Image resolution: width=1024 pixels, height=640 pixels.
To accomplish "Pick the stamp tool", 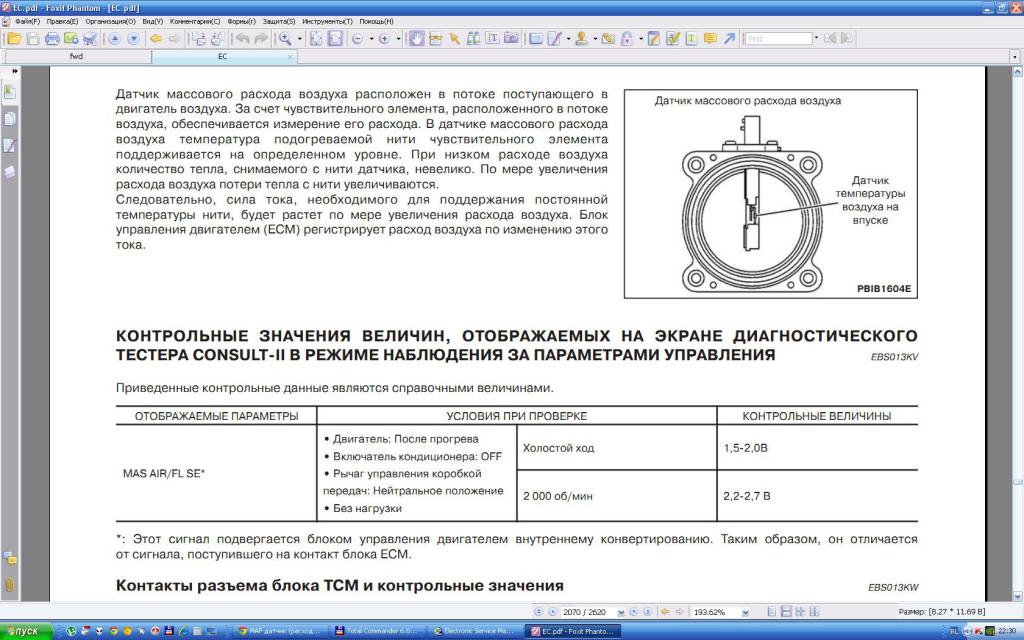I will tap(581, 39).
